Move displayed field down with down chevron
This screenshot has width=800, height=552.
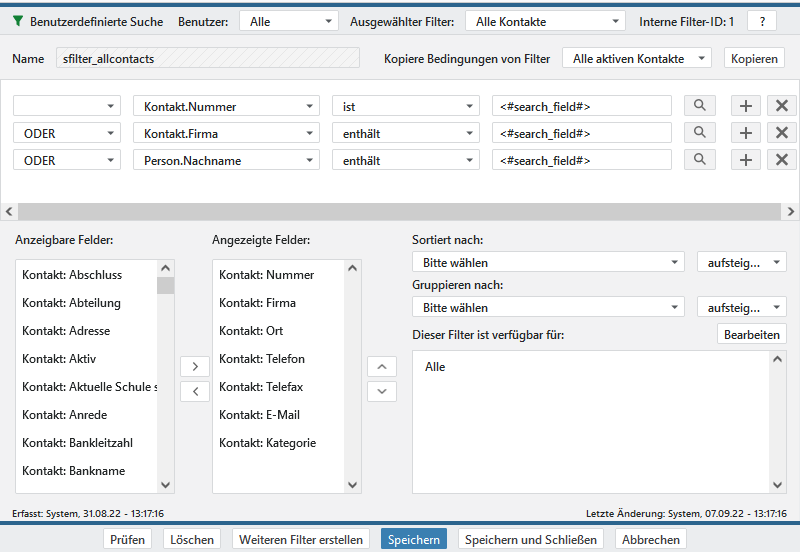(x=382, y=391)
